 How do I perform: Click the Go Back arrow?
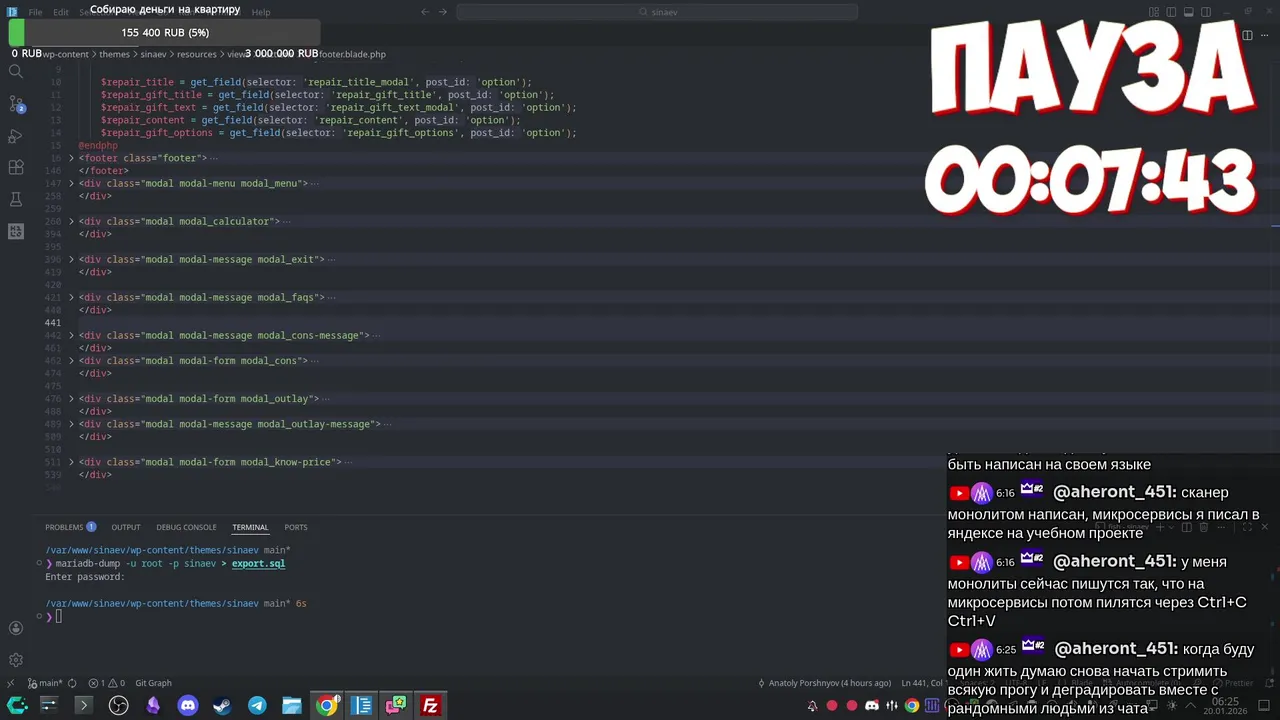coord(425,12)
